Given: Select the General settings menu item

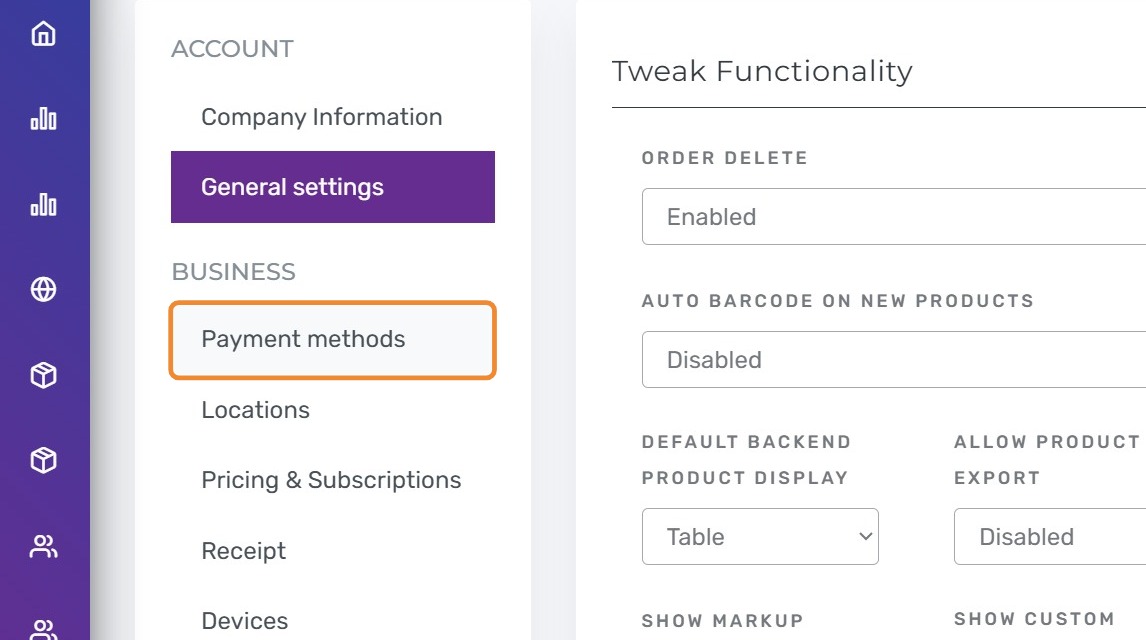Looking at the screenshot, I should click(x=333, y=187).
